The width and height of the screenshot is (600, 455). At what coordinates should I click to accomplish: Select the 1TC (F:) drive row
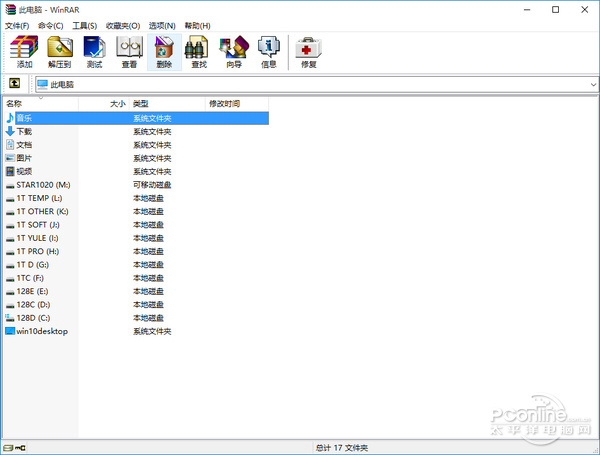[136, 278]
